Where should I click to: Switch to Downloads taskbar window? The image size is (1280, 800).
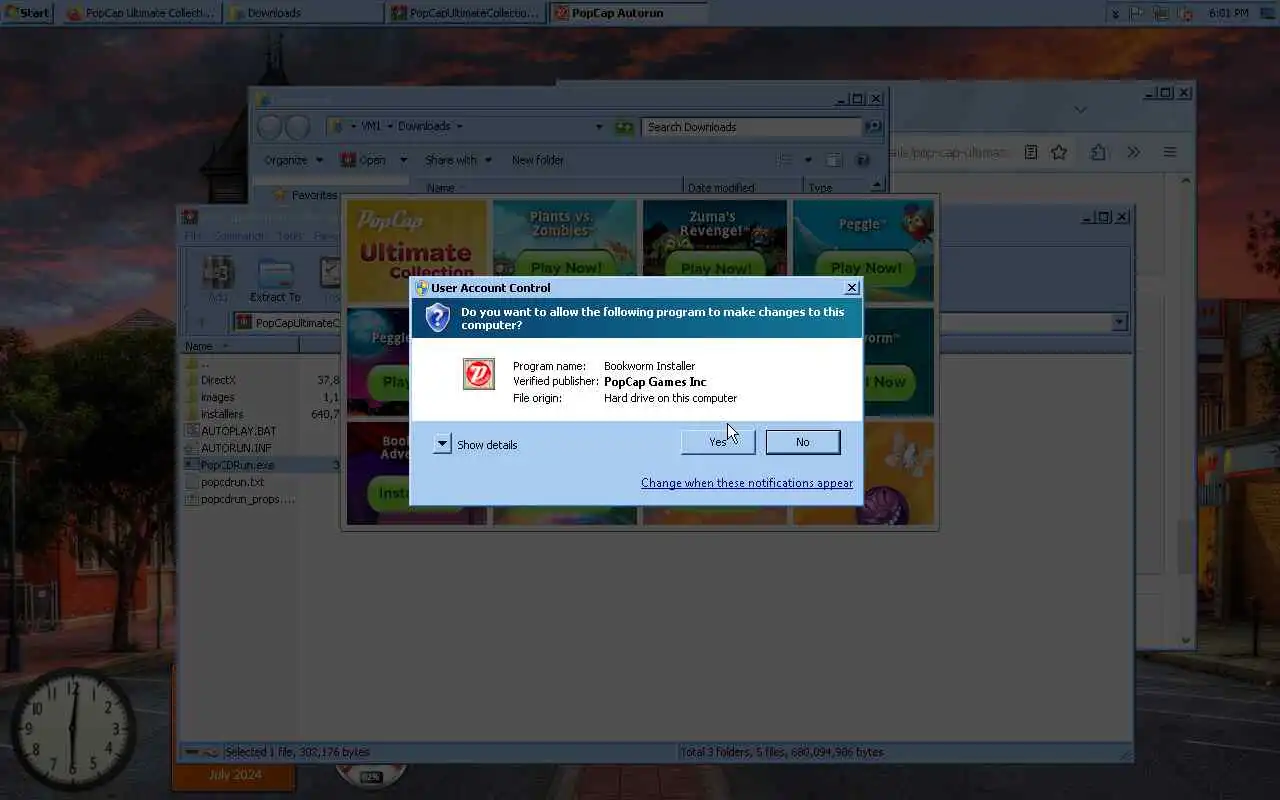pyautogui.click(x=304, y=13)
